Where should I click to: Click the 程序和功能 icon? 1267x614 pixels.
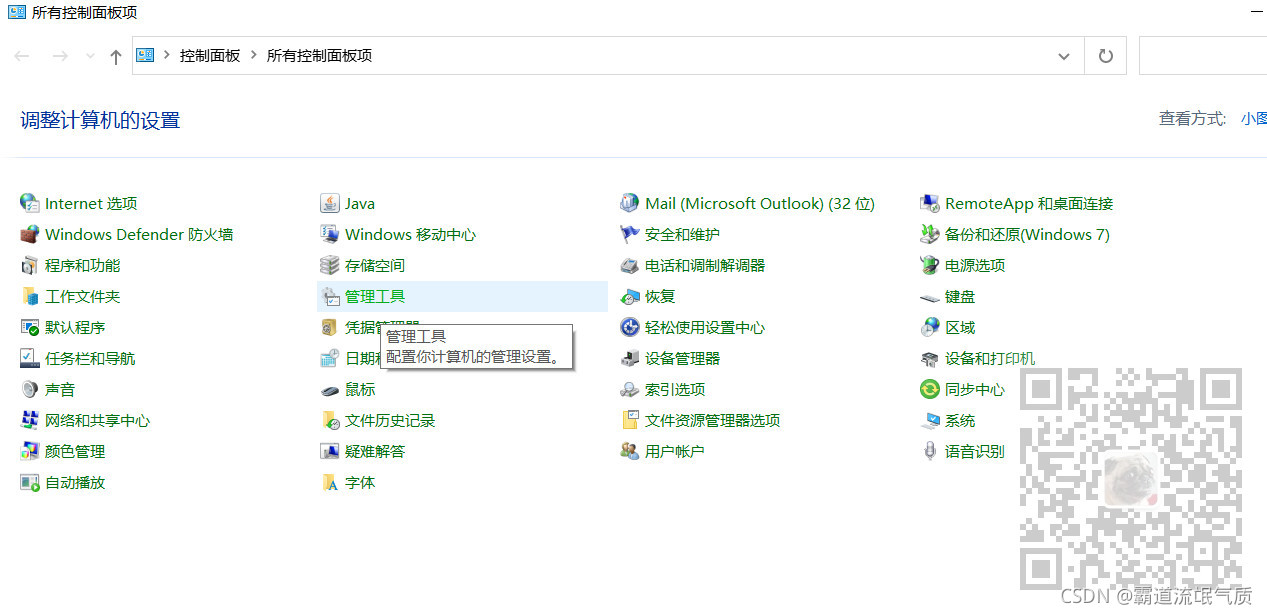pos(29,265)
